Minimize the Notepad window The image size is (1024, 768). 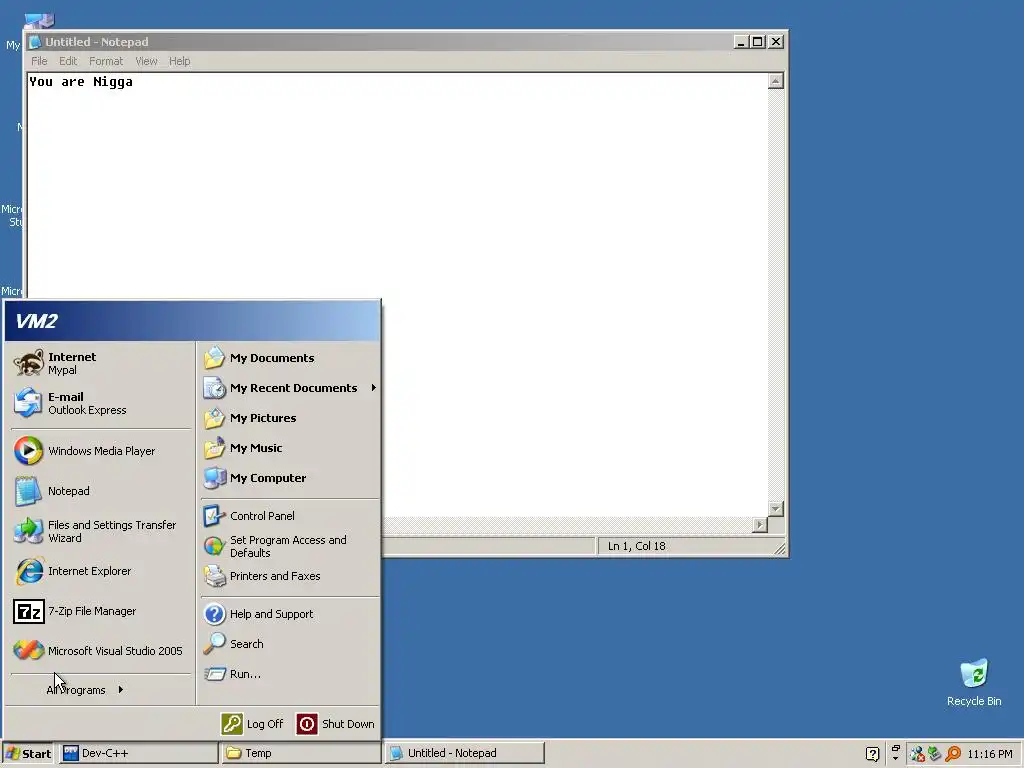tap(741, 42)
